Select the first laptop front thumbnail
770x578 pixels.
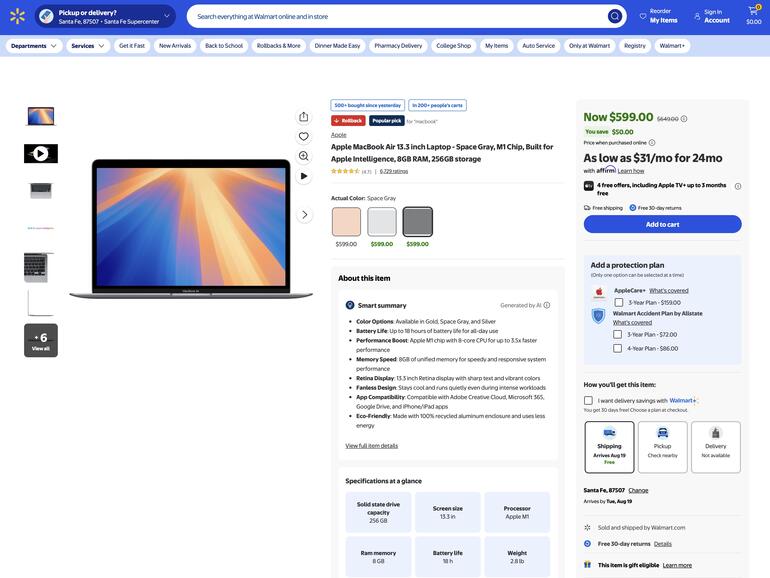point(41,116)
